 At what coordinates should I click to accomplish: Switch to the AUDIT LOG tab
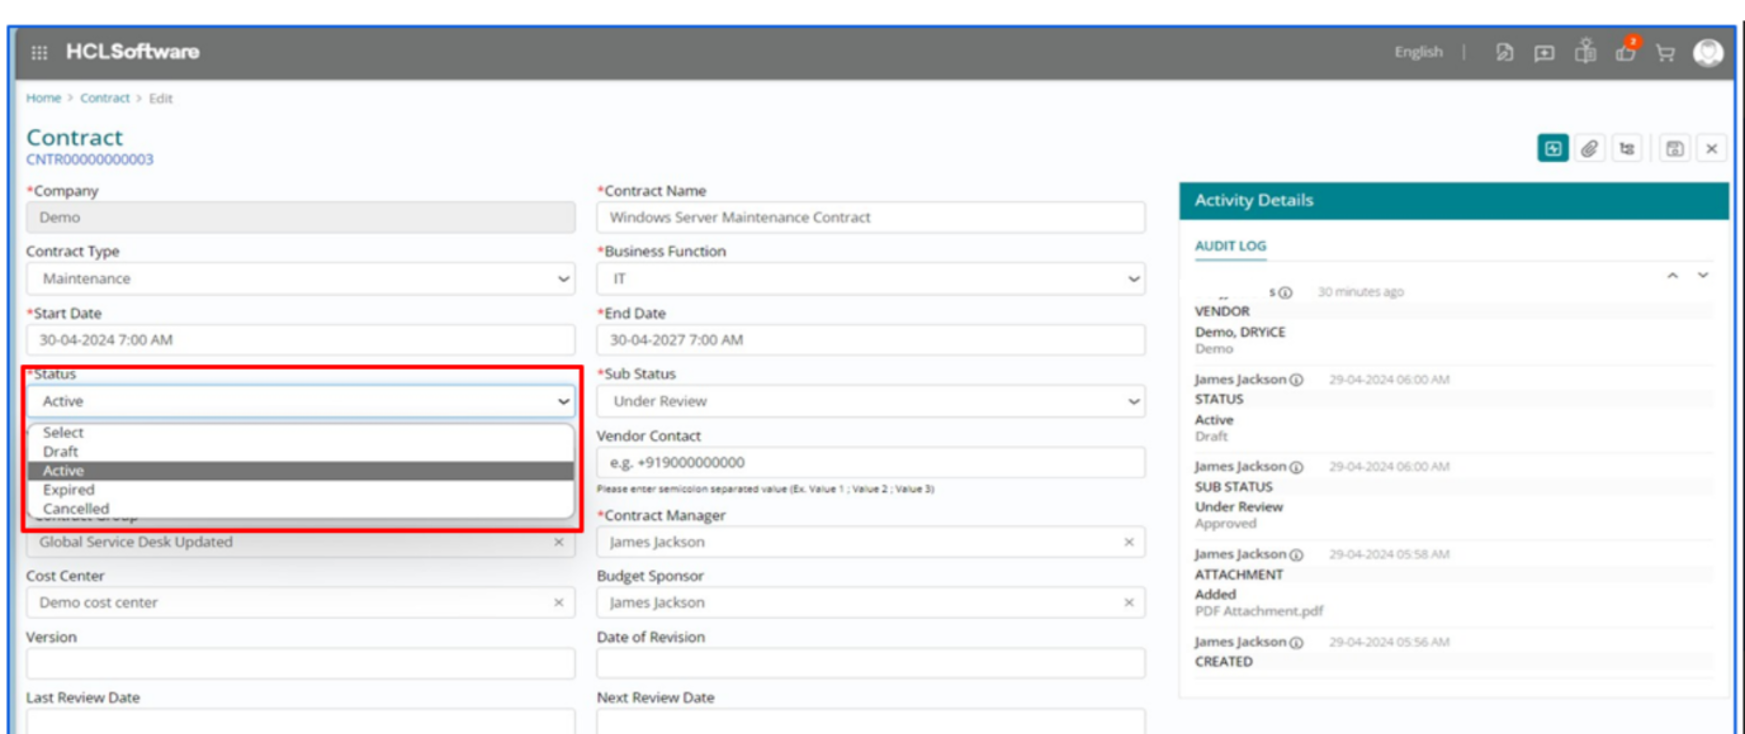[x=1230, y=246]
